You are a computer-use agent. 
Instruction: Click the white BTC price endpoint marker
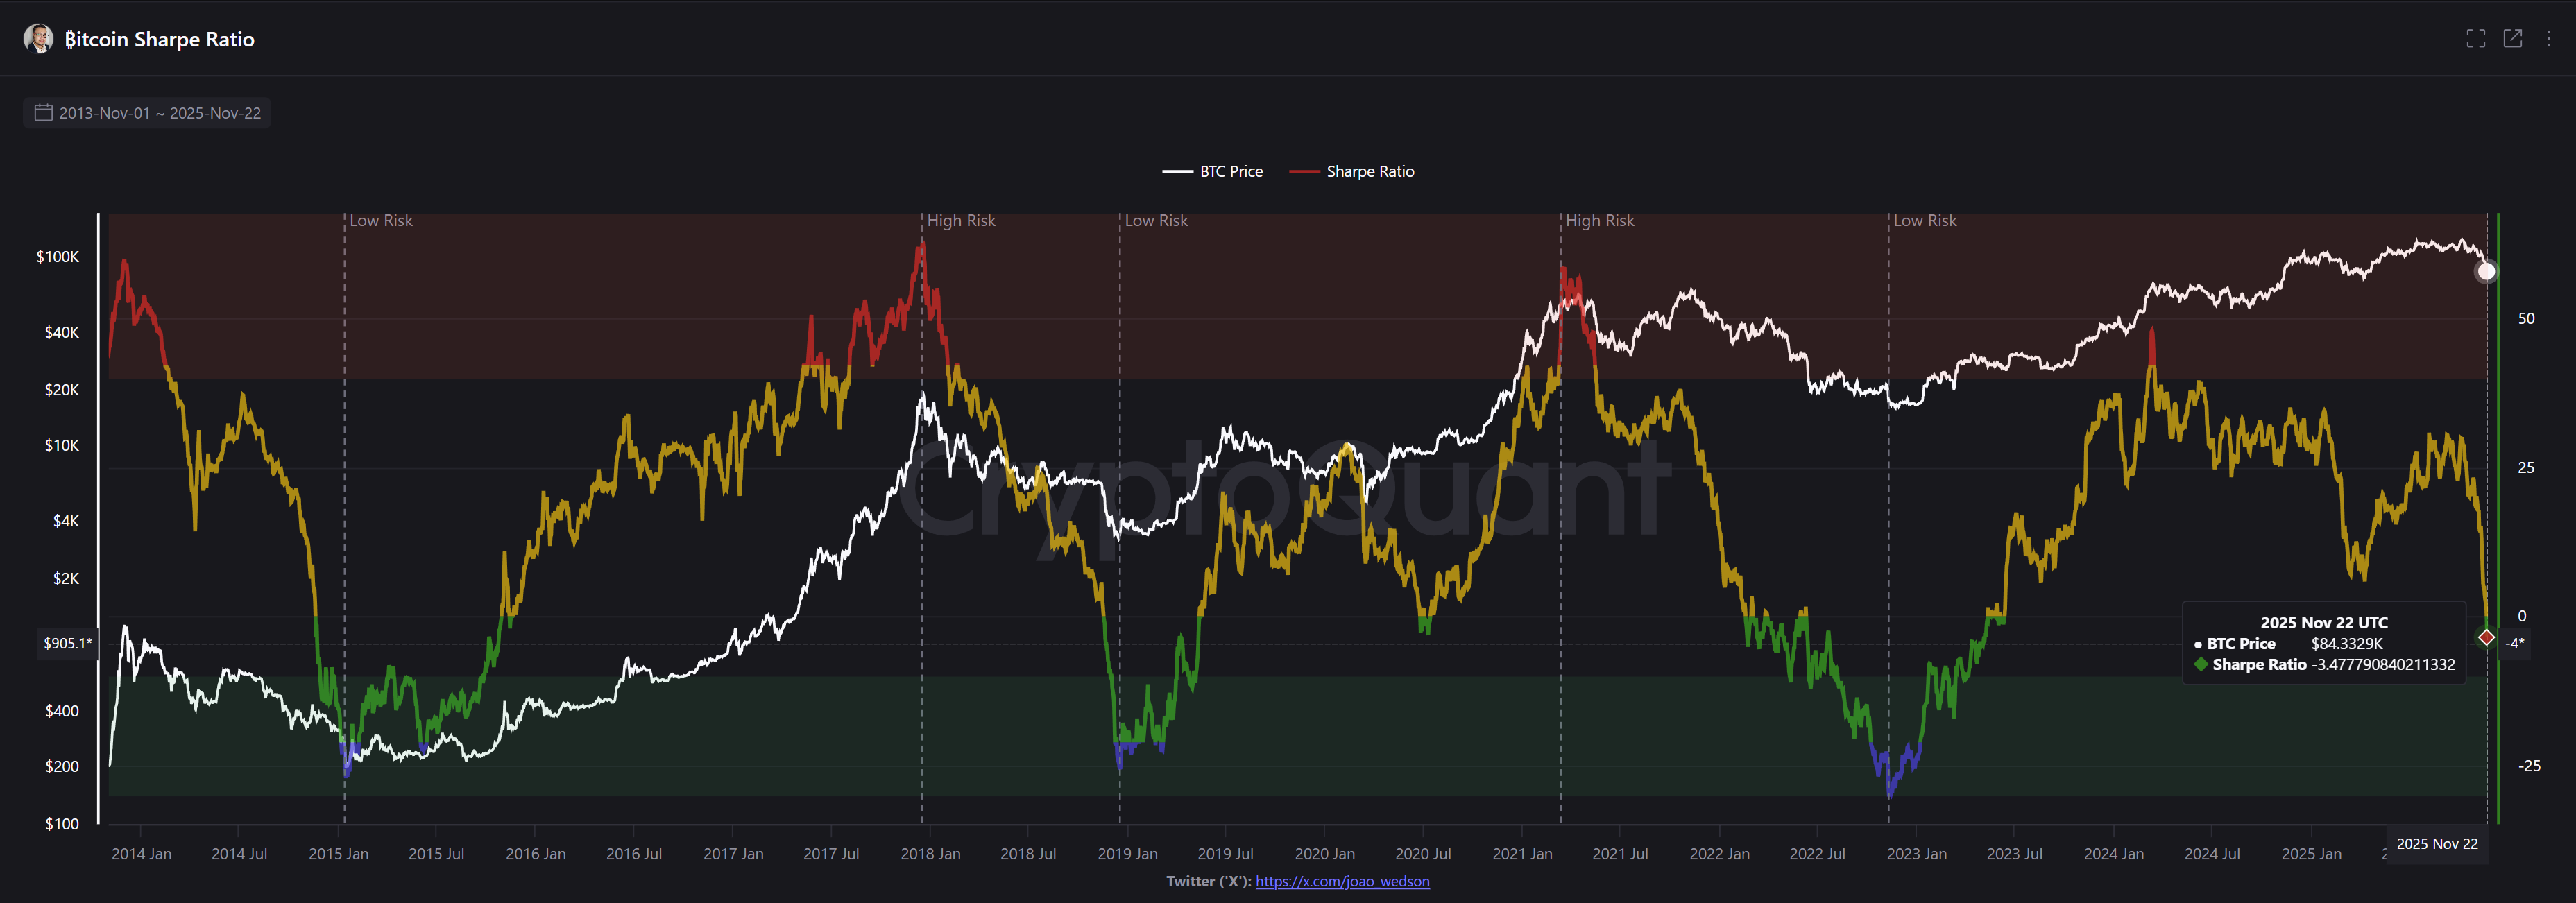coord(2486,271)
